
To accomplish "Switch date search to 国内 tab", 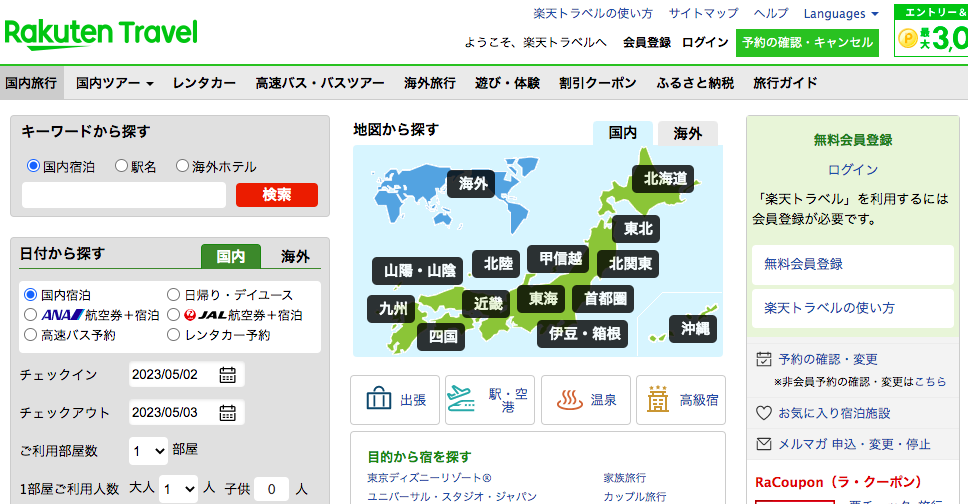I will [x=231, y=256].
